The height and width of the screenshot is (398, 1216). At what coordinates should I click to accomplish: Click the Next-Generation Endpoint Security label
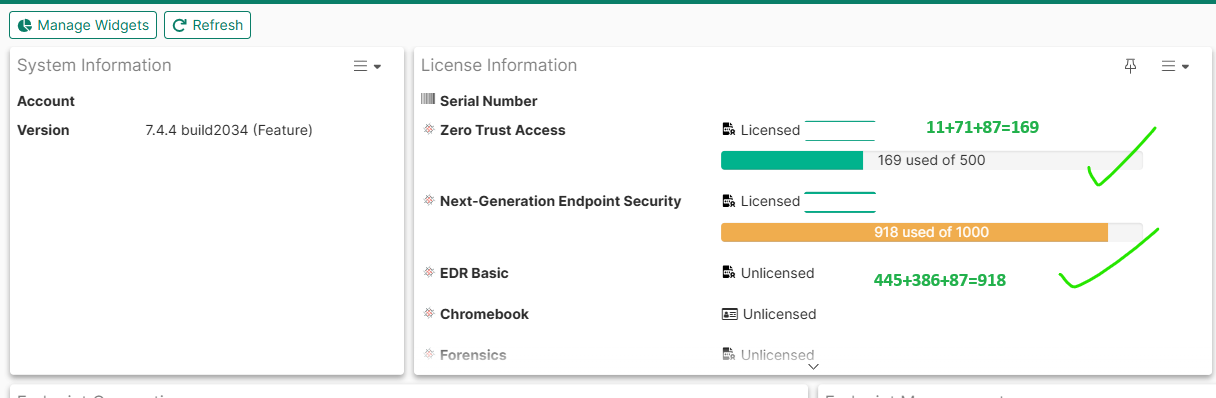pyautogui.click(x=560, y=201)
